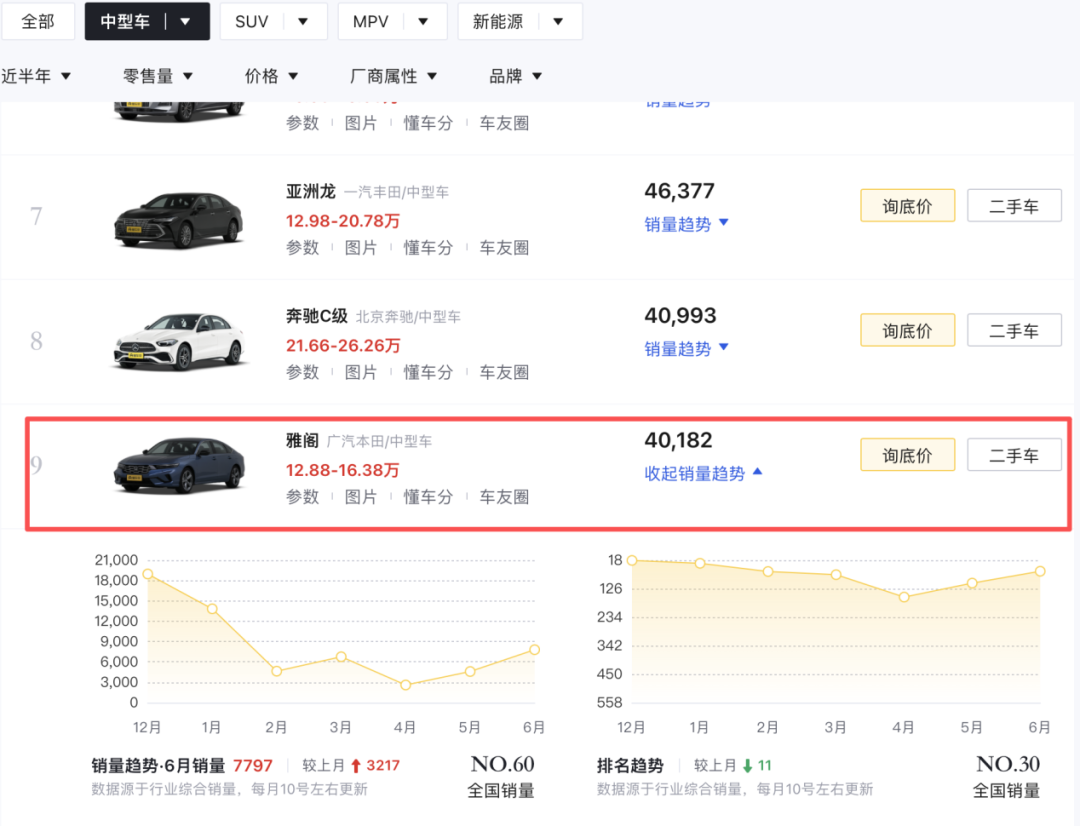Viewport: 1080px width, 826px height.
Task: Open 参数 link for 奔驰C级
Action: tap(302, 372)
